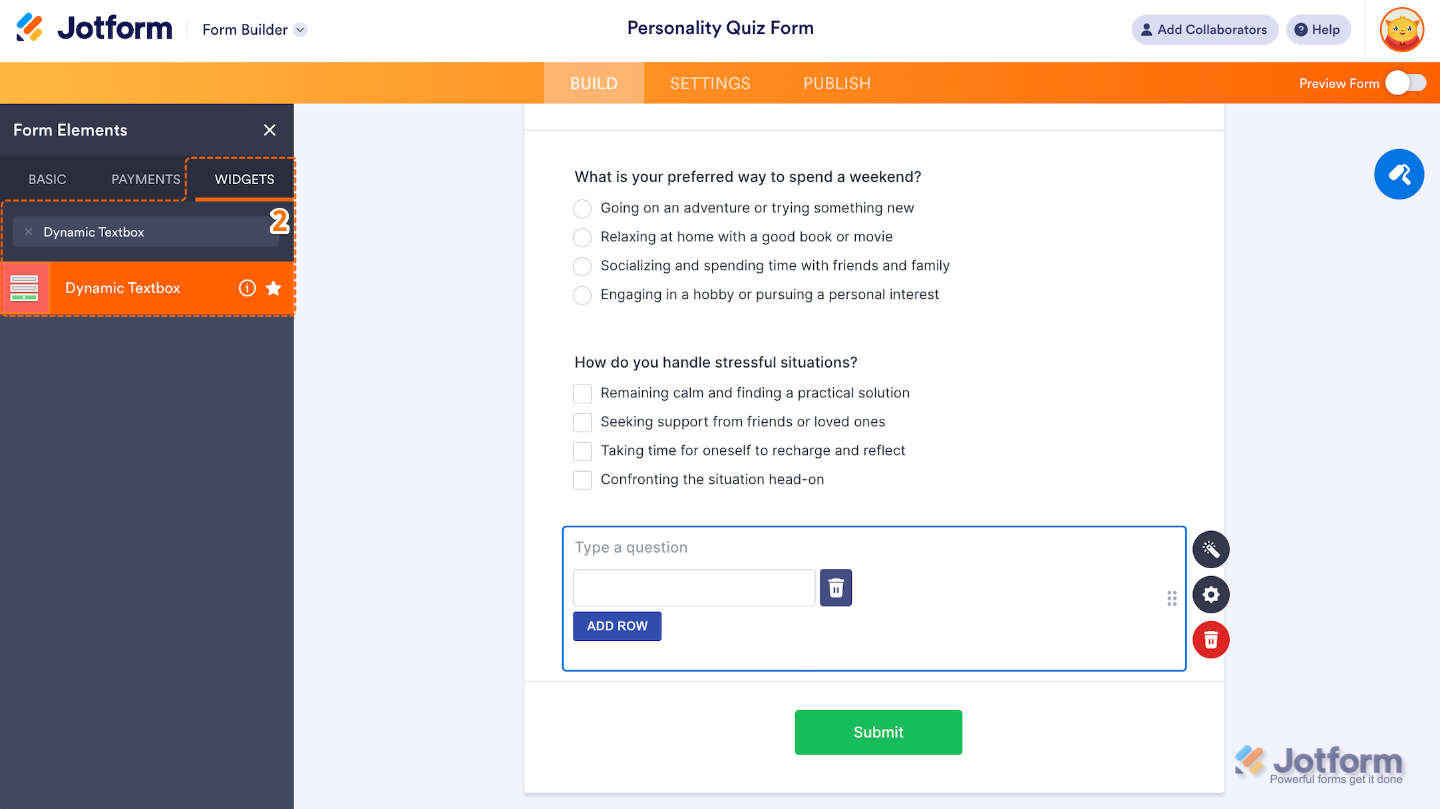
Task: Select 'Relaxing at home with a good book'
Action: pos(582,237)
